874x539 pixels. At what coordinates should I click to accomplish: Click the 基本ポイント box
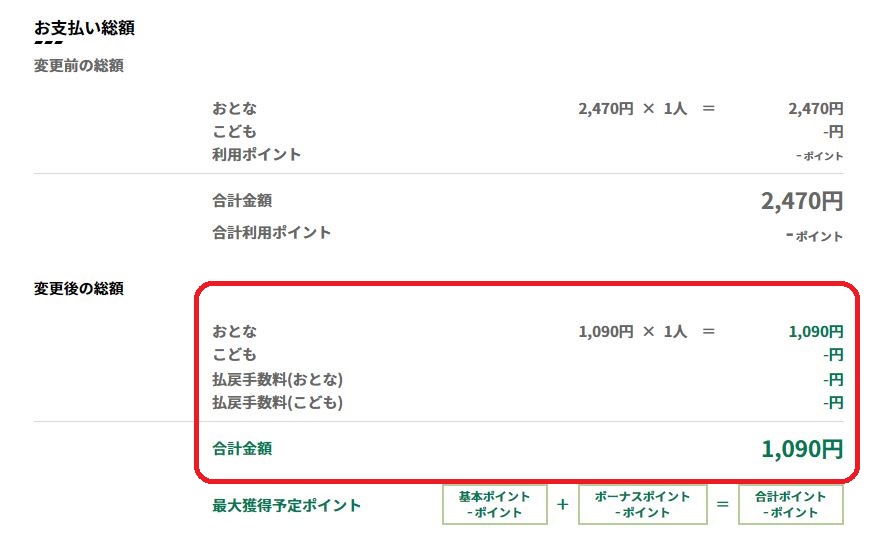495,504
